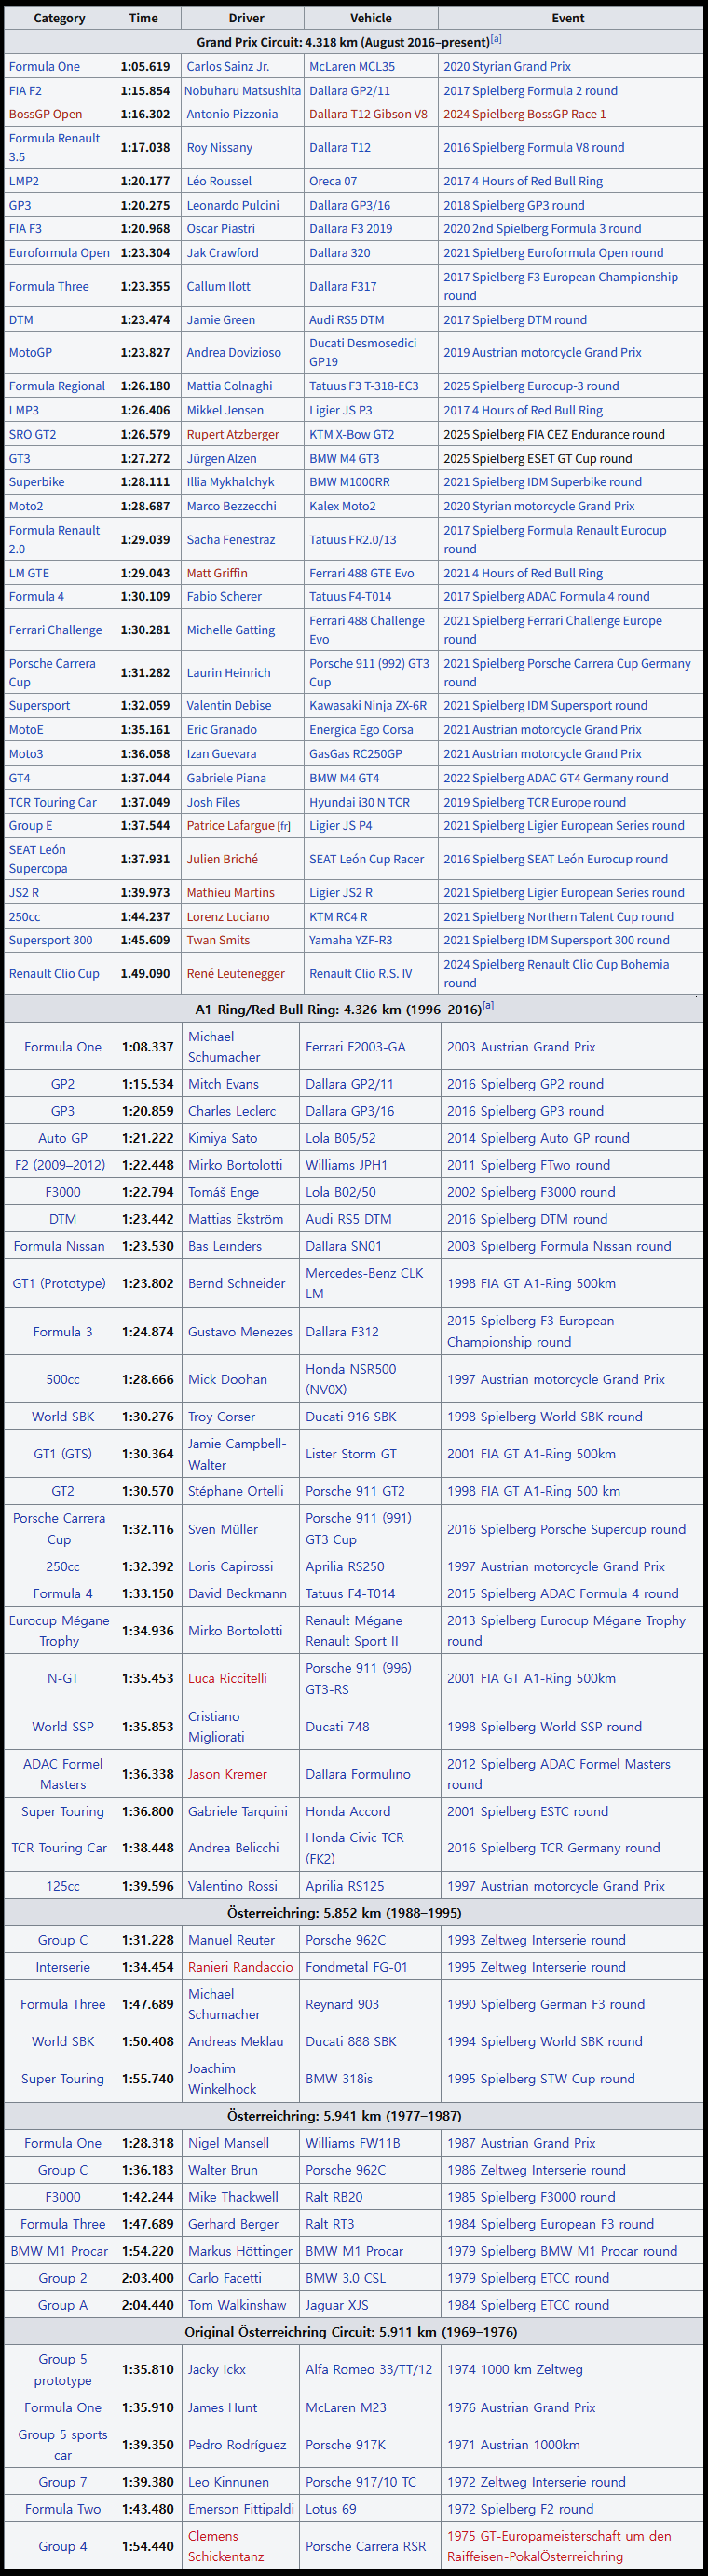Open the 2020 Styrian Grand Prix event
This screenshot has height=2576, width=708.
[507, 67]
